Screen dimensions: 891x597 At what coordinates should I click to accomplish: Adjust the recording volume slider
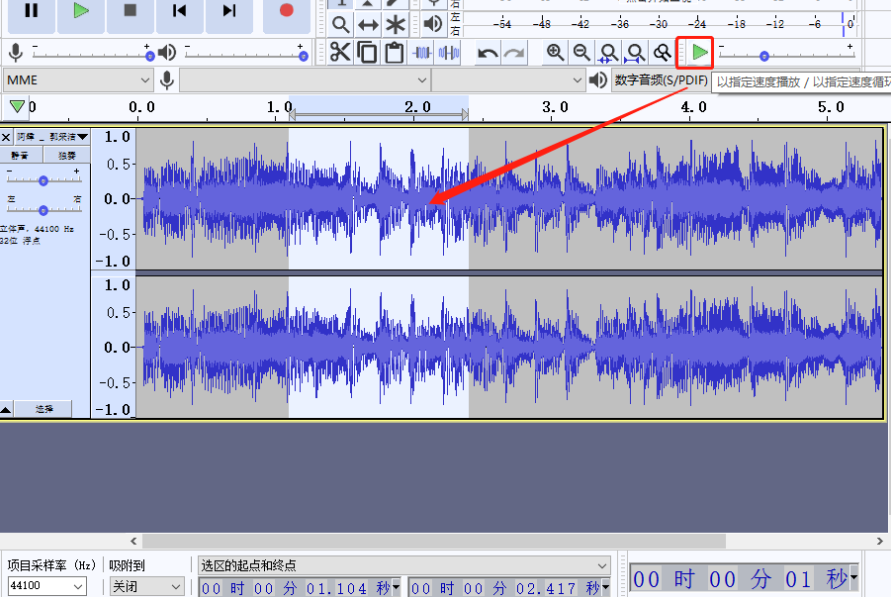click(91, 55)
